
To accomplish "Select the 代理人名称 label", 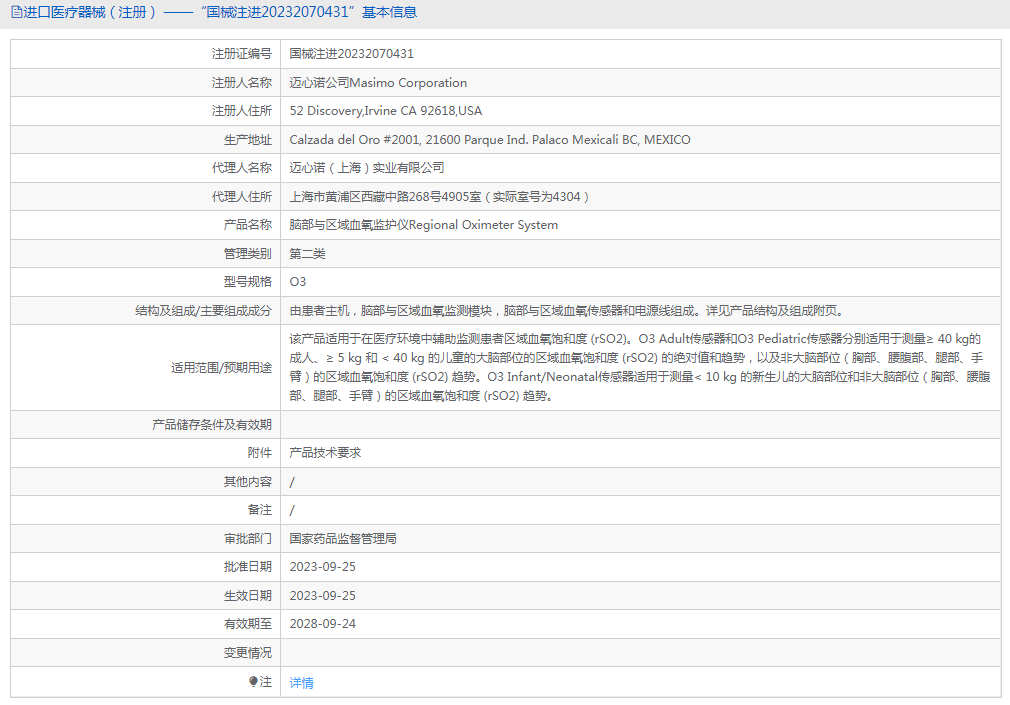I will (x=242, y=168).
